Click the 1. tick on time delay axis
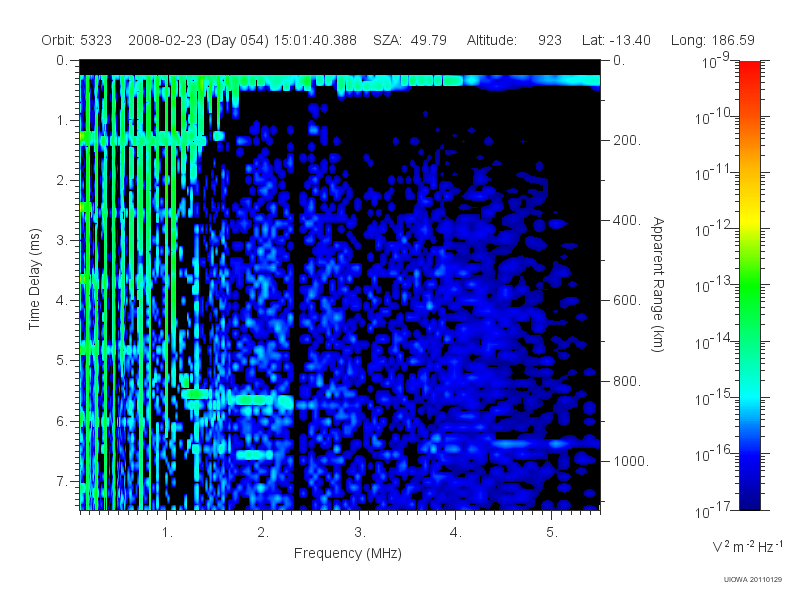This screenshot has height=600, width=800. [61, 120]
